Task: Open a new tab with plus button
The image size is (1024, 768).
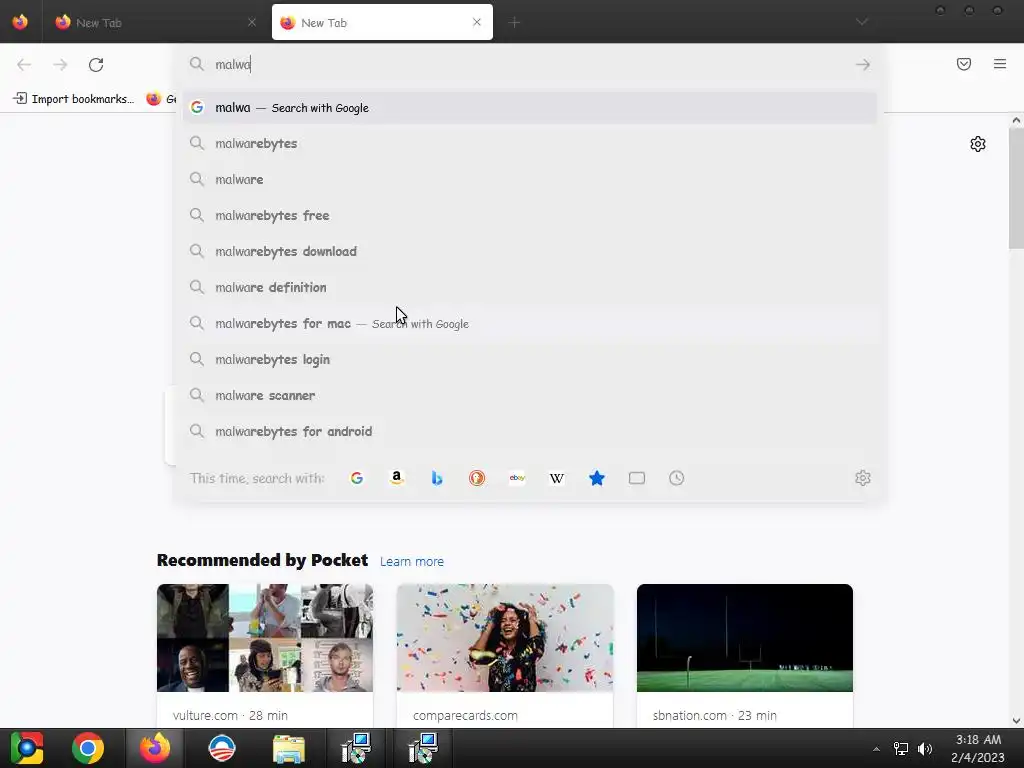Action: [515, 22]
